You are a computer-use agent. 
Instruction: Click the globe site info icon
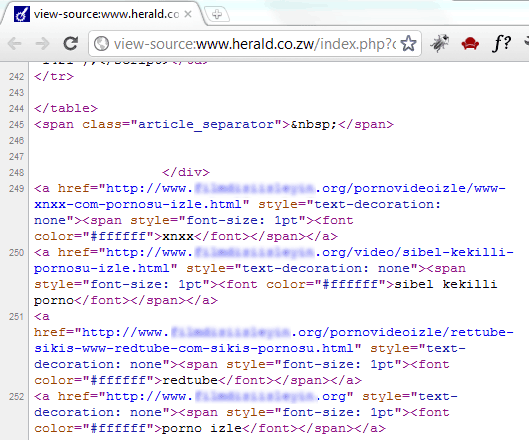(x=101, y=44)
